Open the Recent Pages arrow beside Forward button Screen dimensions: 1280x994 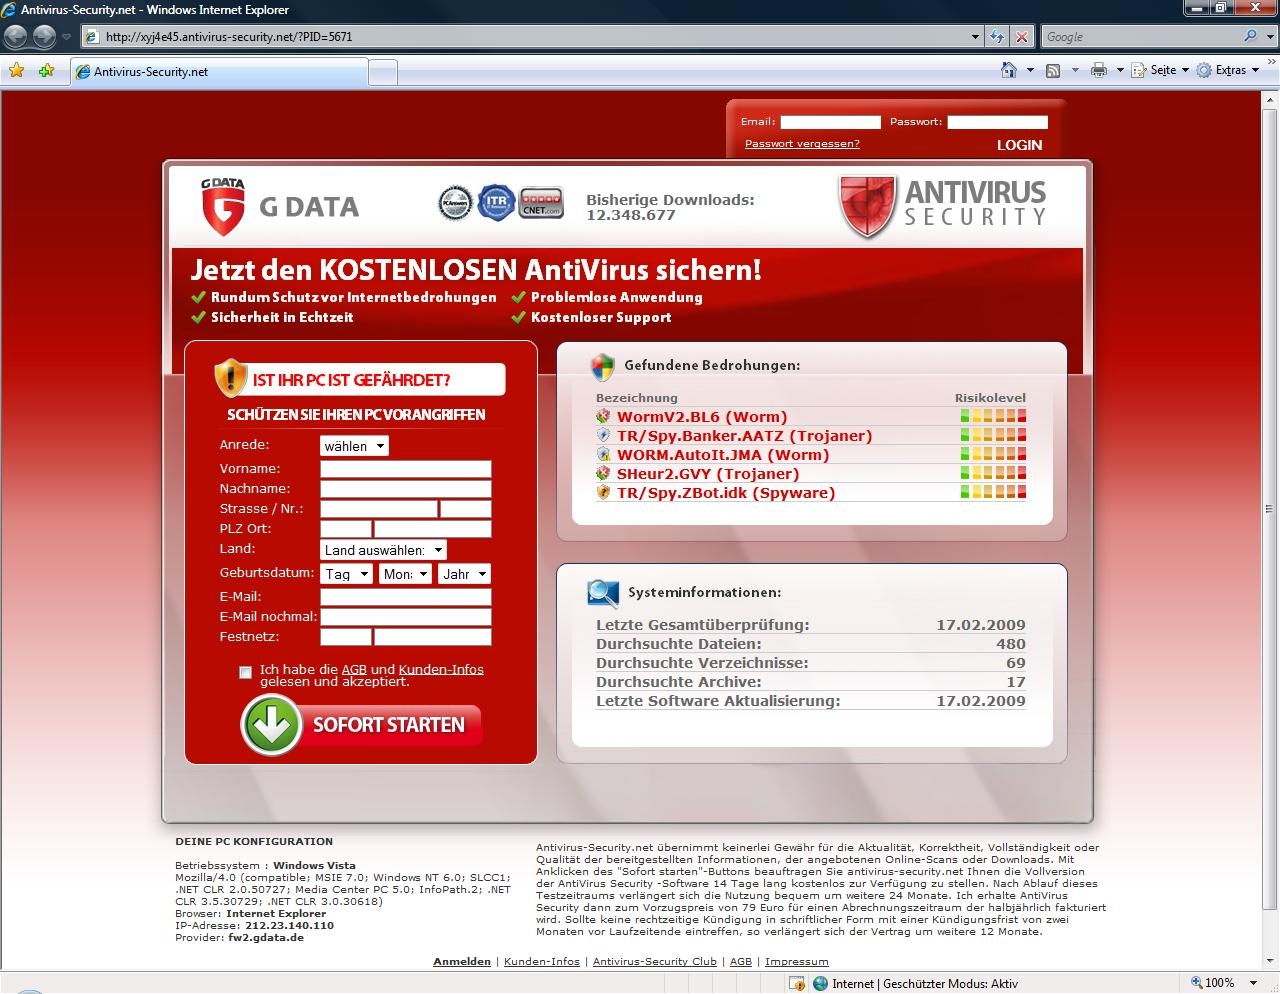[x=66, y=37]
